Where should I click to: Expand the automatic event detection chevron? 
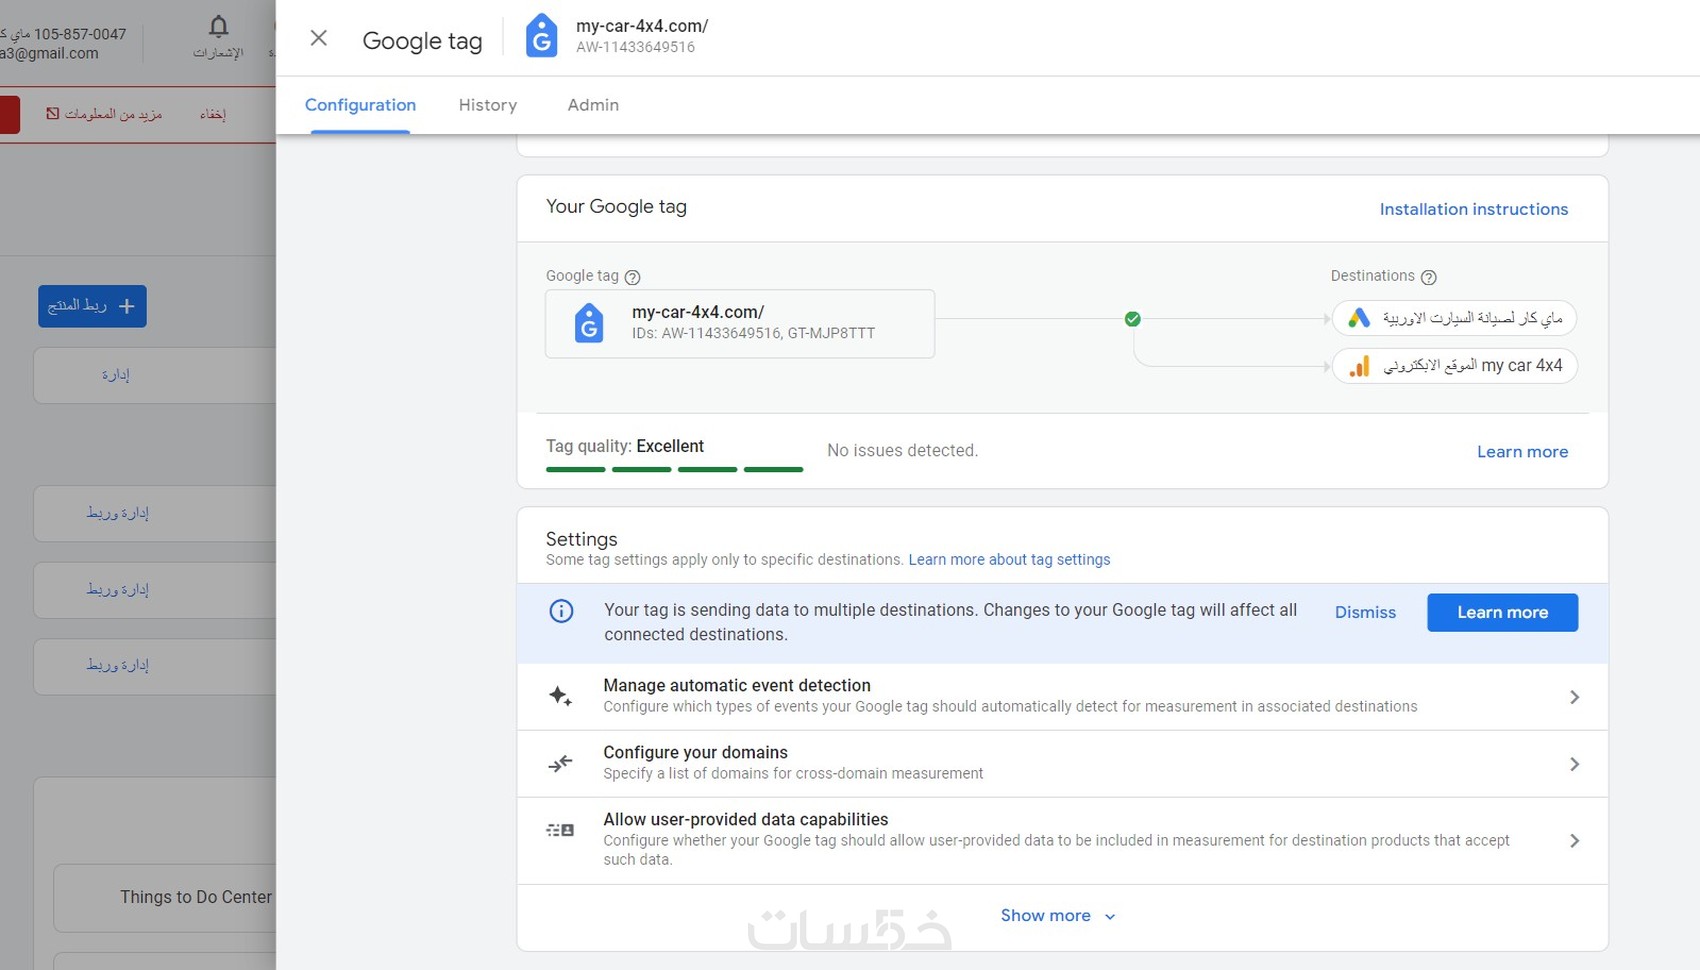(x=1574, y=697)
